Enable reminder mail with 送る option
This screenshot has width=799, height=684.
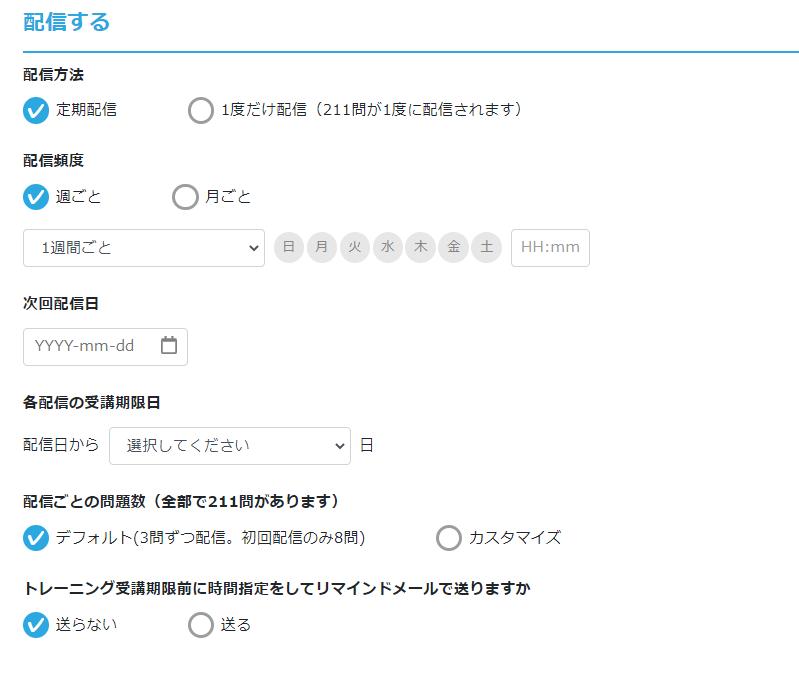click(201, 625)
